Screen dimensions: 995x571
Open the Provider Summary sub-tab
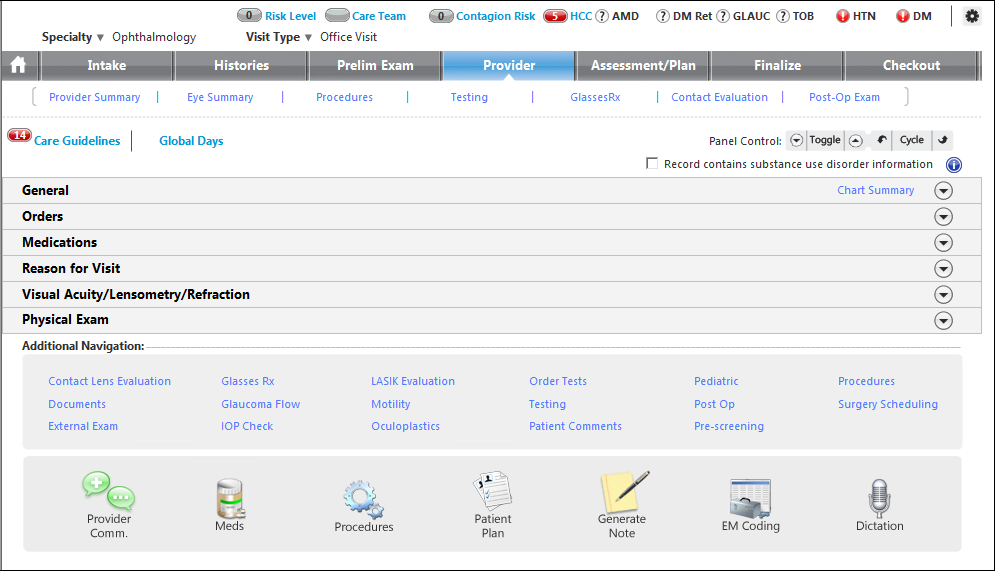click(95, 97)
